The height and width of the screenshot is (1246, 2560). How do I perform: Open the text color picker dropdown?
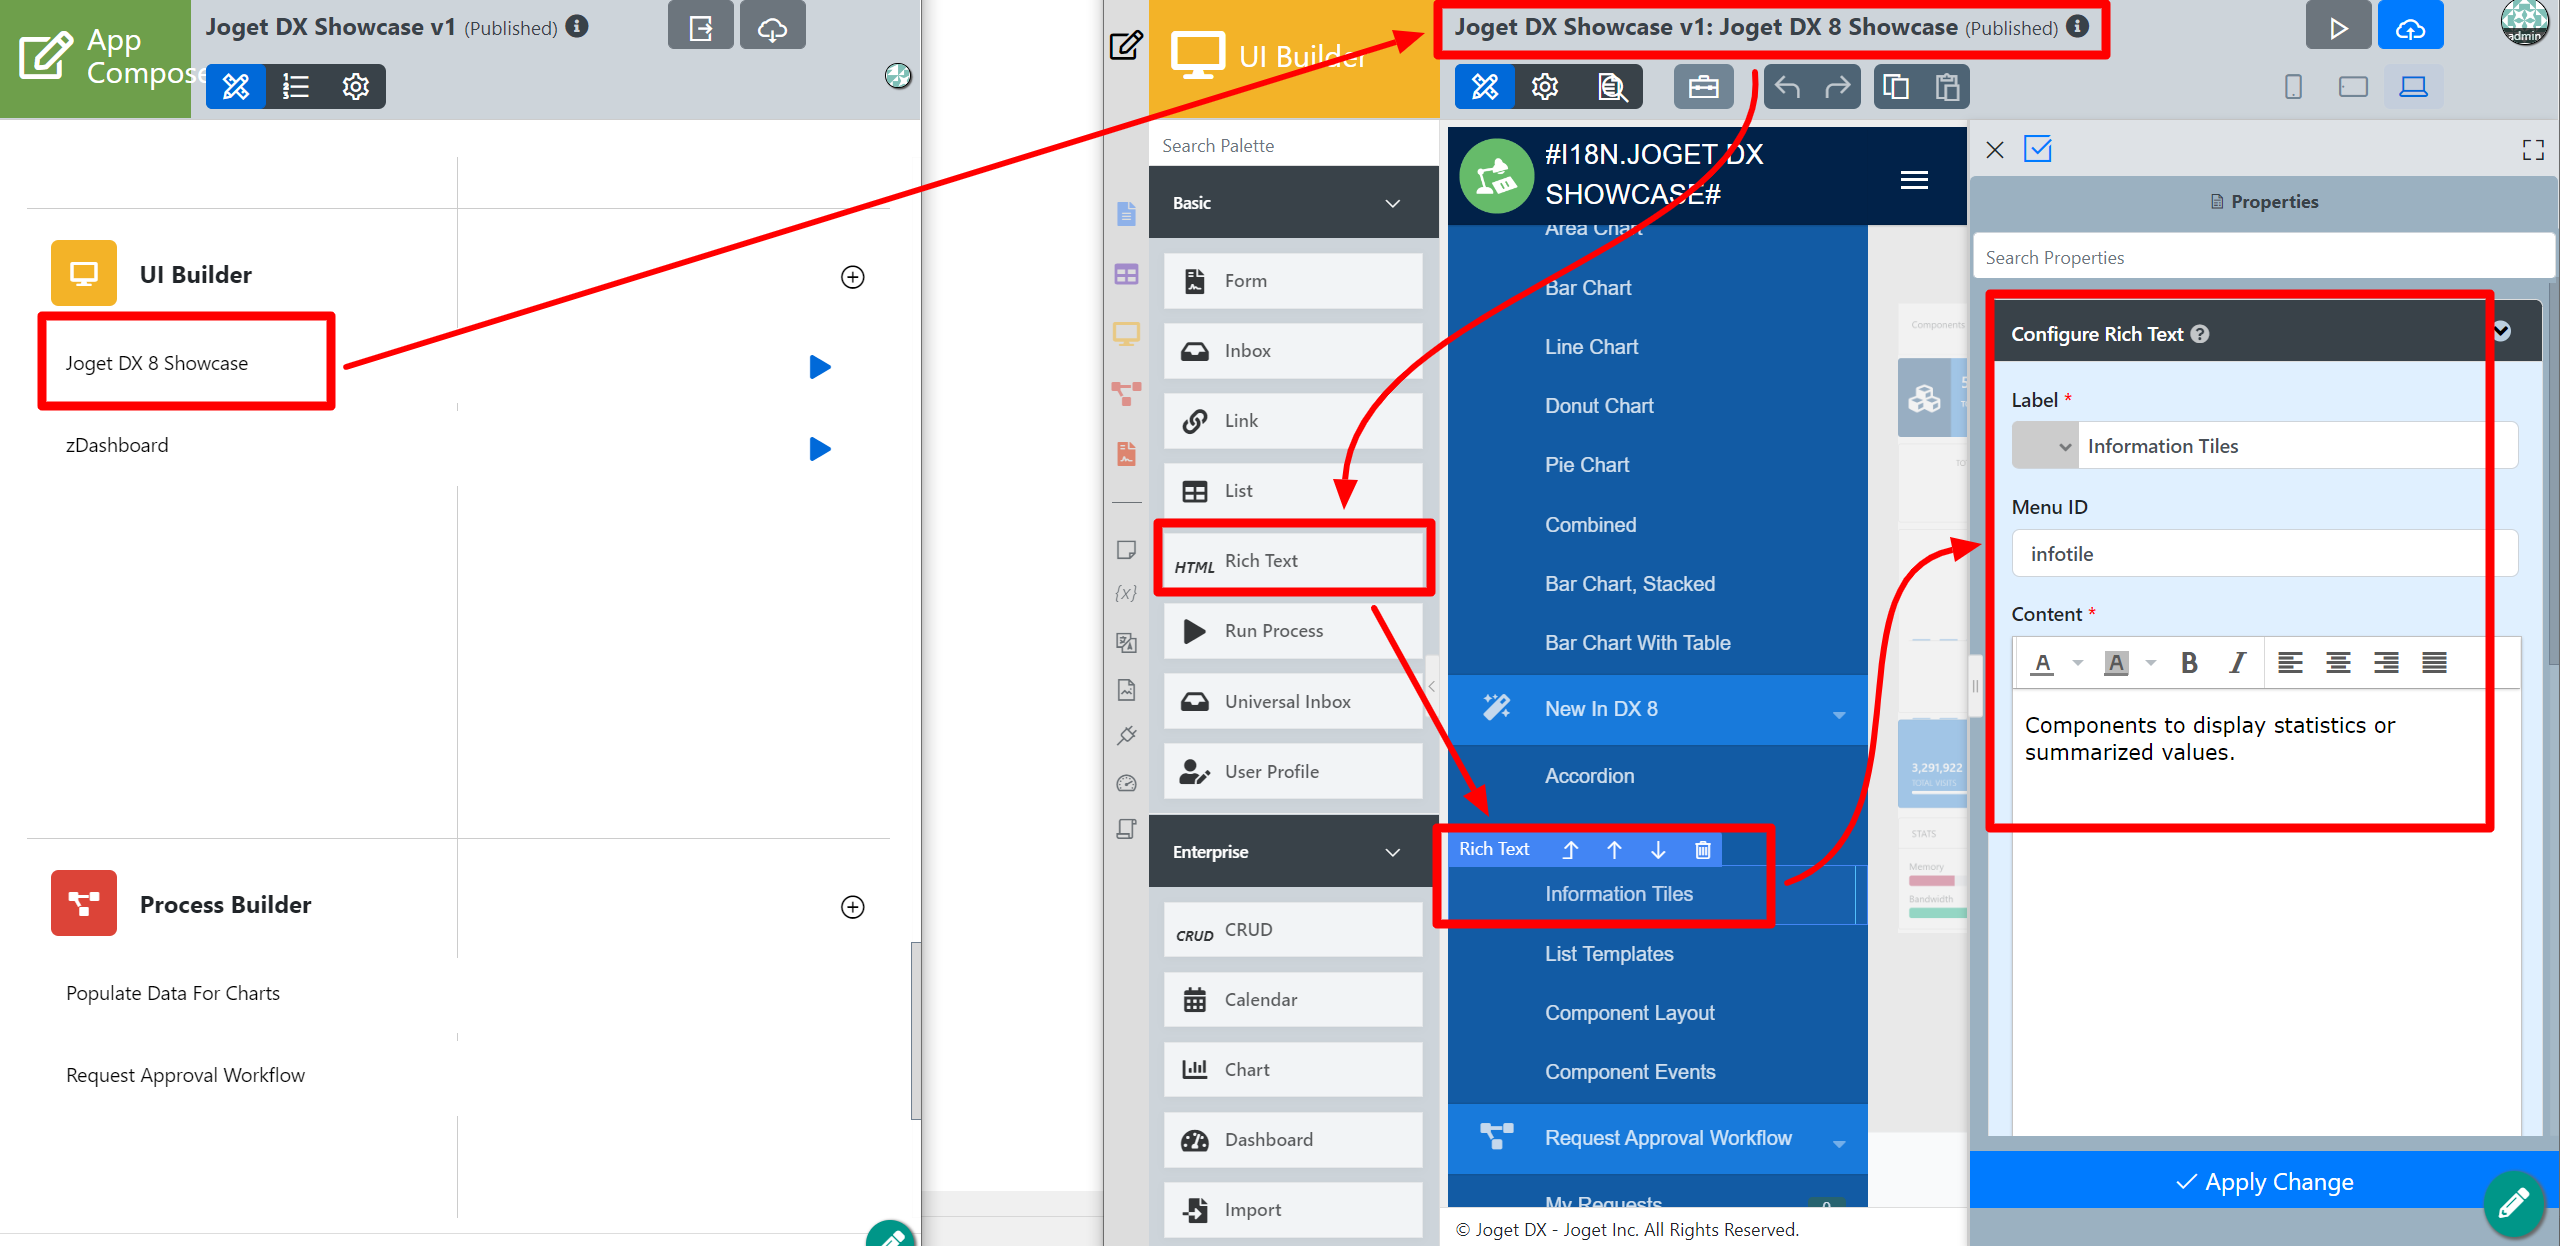click(x=2077, y=663)
